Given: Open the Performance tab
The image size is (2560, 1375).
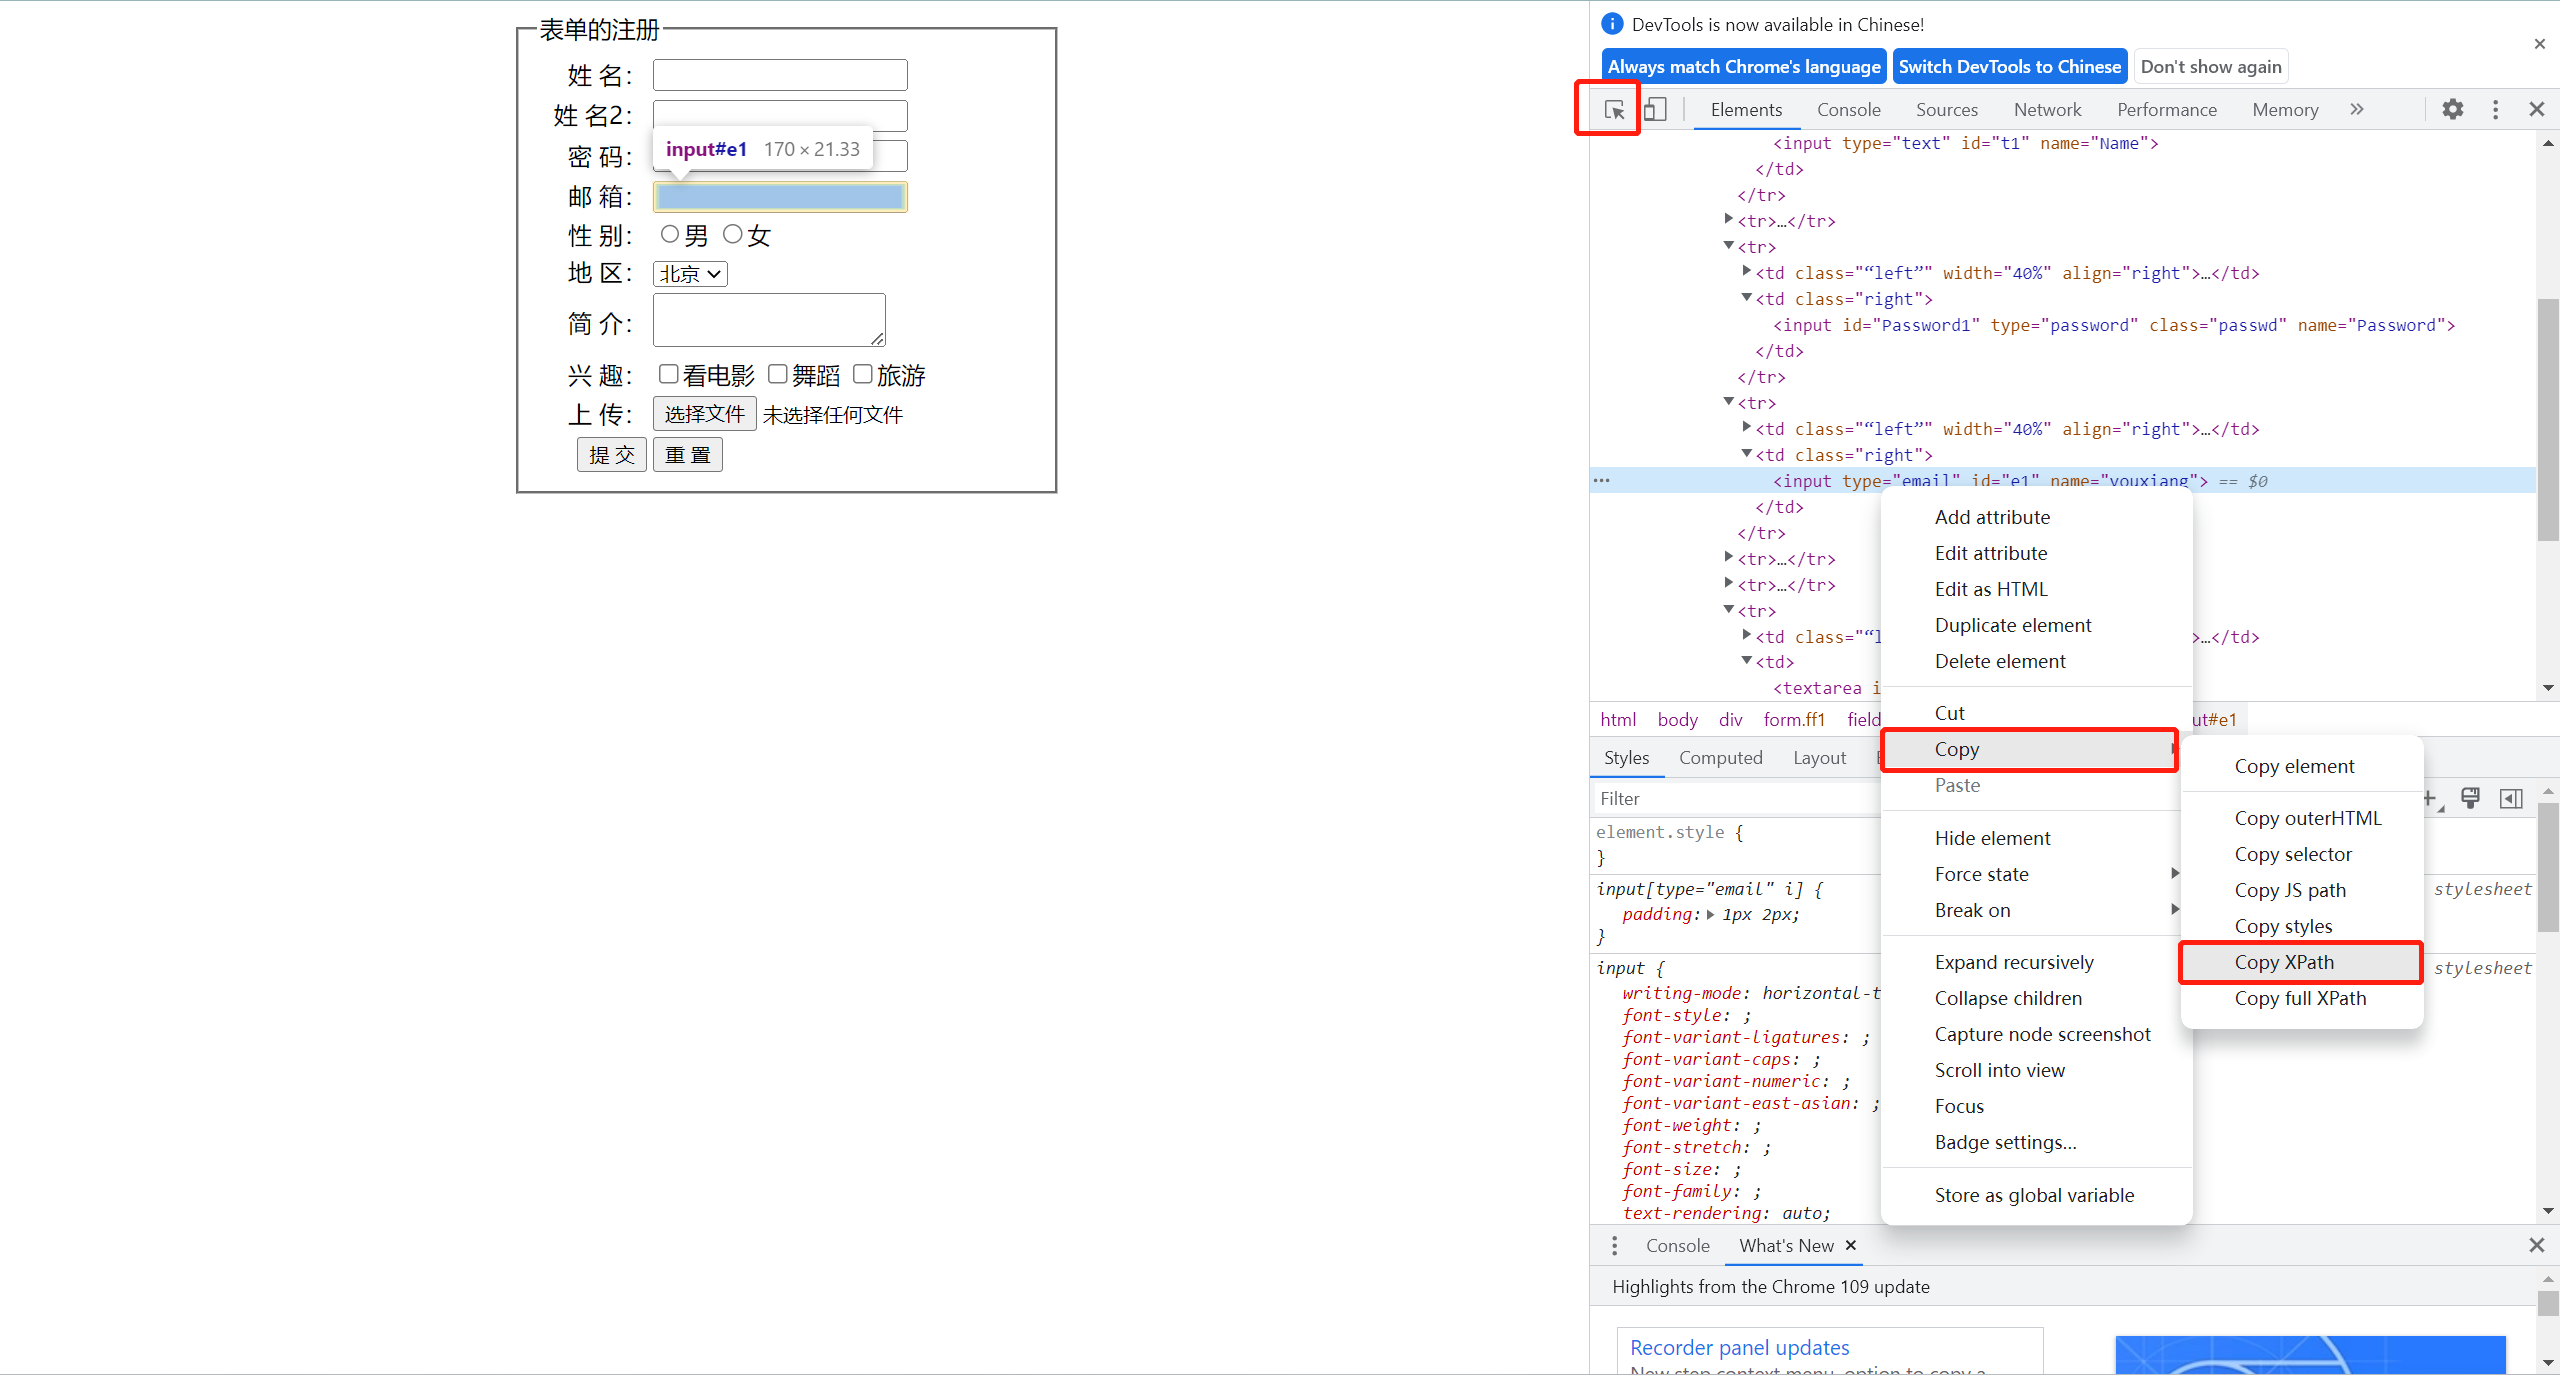Looking at the screenshot, I should [2166, 110].
